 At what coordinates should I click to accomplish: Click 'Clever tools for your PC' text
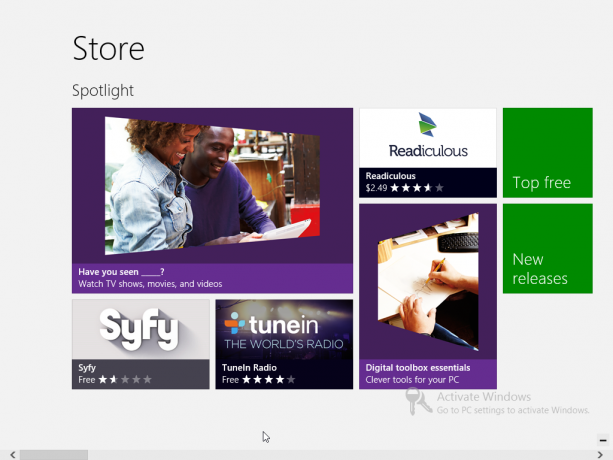[x=412, y=379]
